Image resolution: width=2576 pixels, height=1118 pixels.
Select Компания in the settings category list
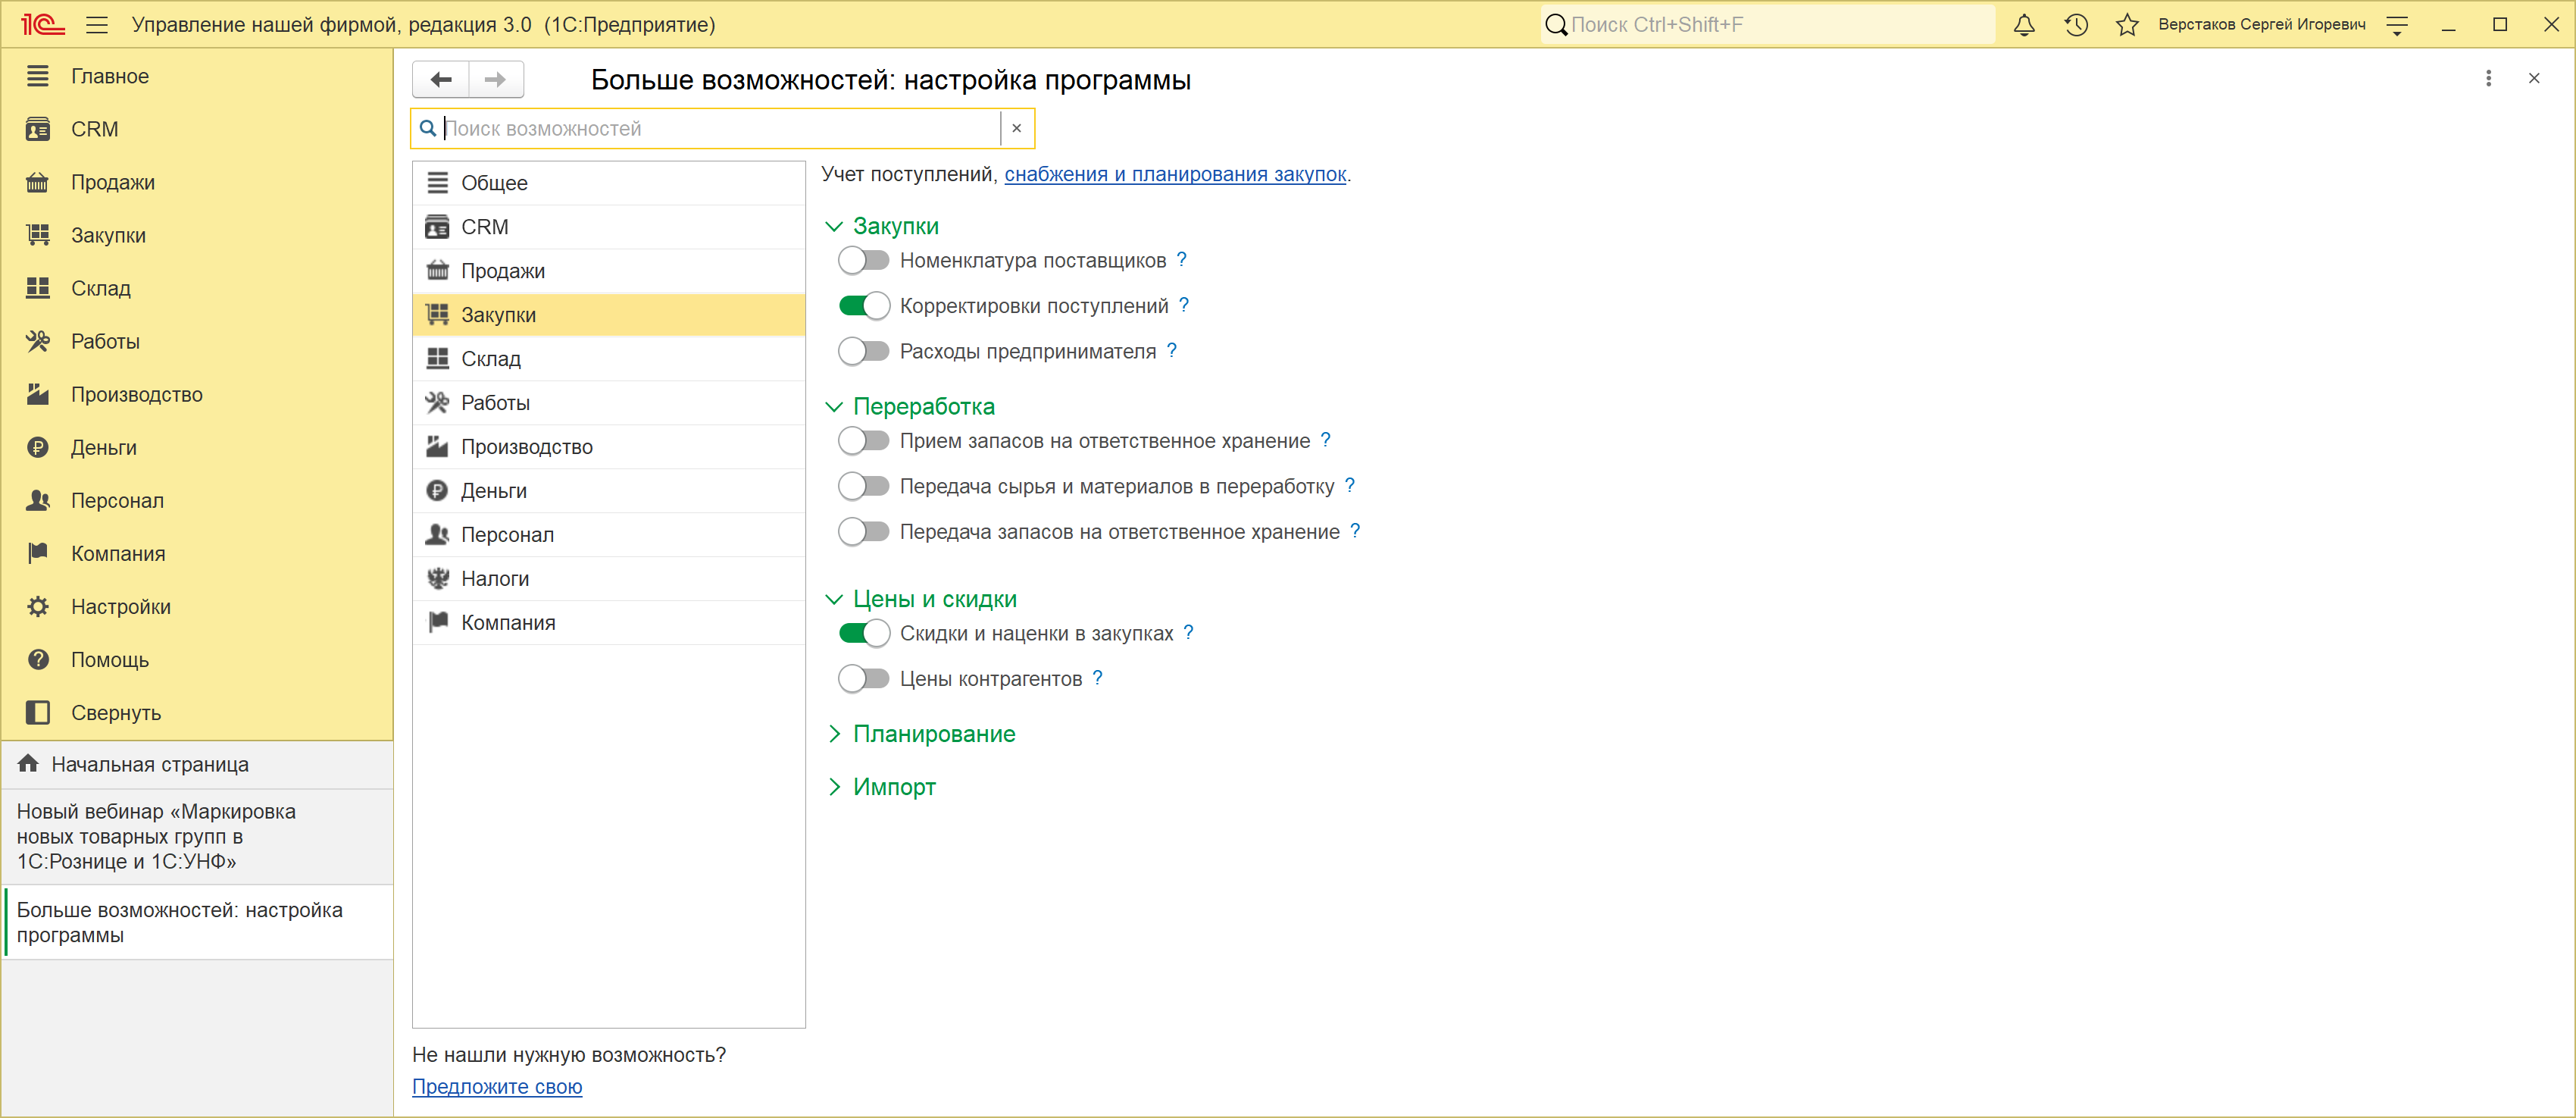[x=609, y=623]
